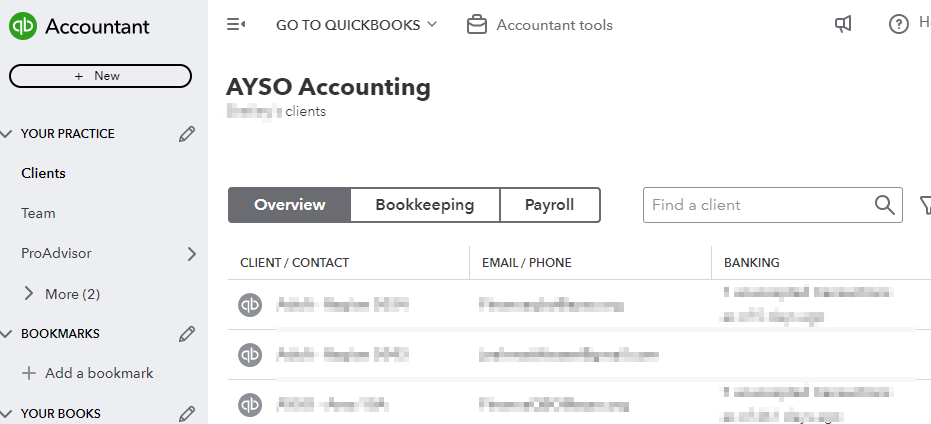The height and width of the screenshot is (424, 931).
Task: Open the Go To QuickBooks dropdown
Action: click(356, 25)
